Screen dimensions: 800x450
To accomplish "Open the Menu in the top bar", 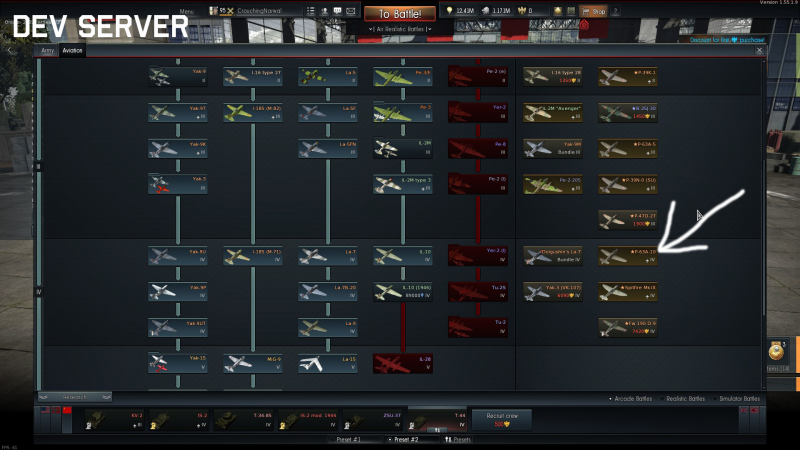I will coord(186,11).
